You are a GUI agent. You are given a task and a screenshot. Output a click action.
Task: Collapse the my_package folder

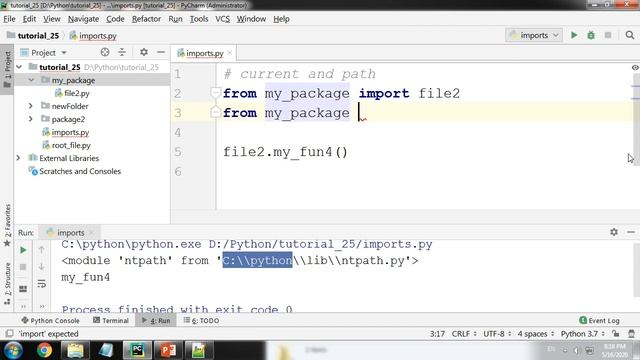[x=31, y=80]
